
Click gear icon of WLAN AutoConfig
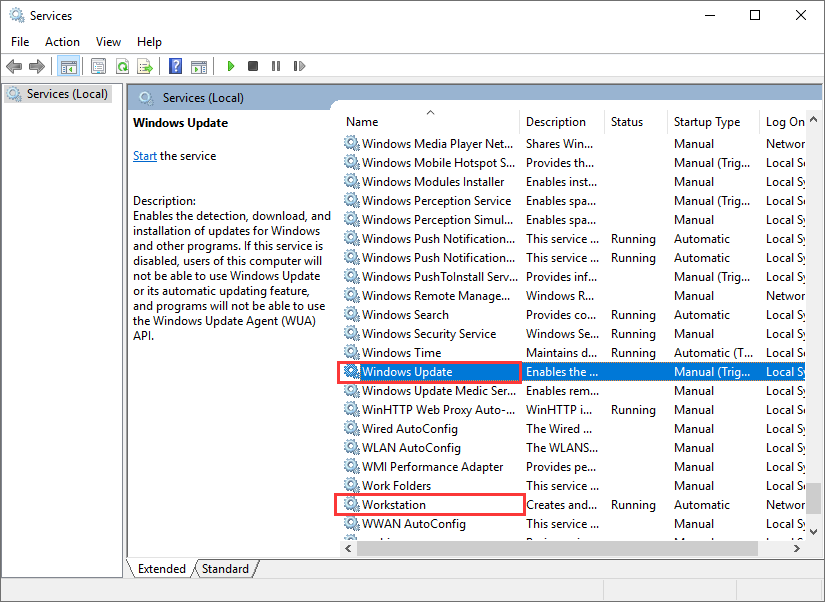351,447
